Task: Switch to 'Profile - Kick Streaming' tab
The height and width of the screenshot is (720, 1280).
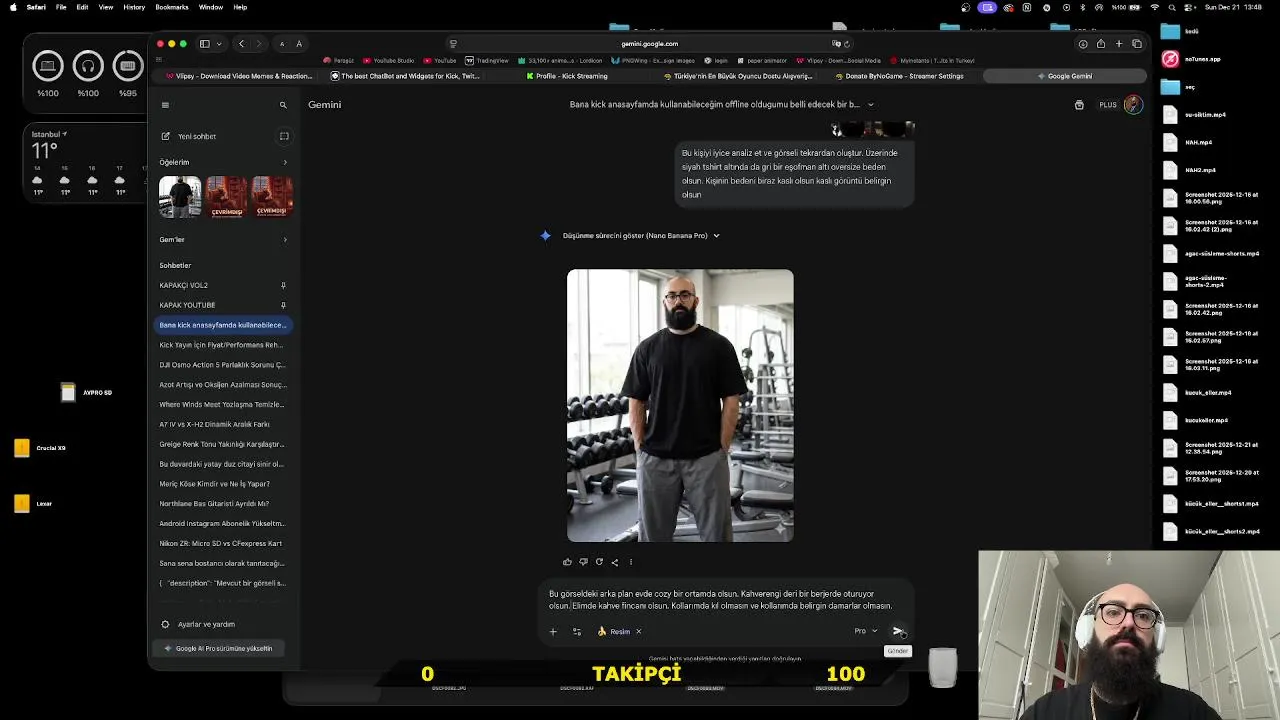Action: [567, 76]
